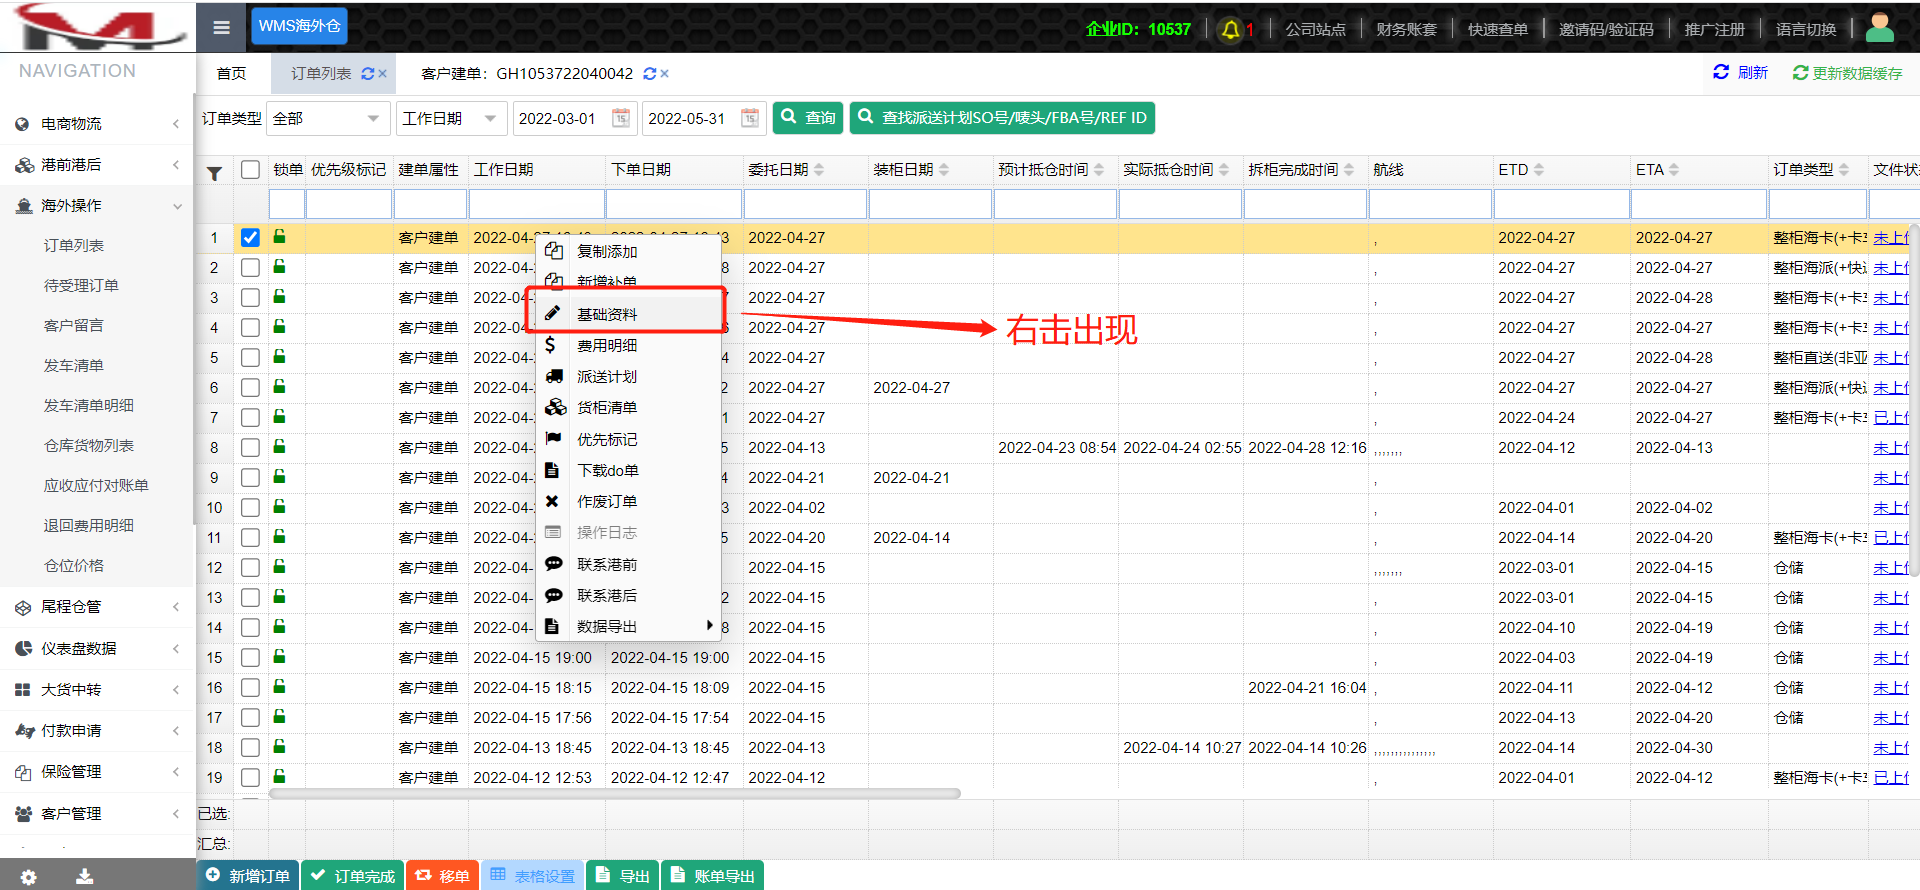Sort by 装柜日期 column sort icon
This screenshot has width=1920, height=890.
[x=944, y=170]
